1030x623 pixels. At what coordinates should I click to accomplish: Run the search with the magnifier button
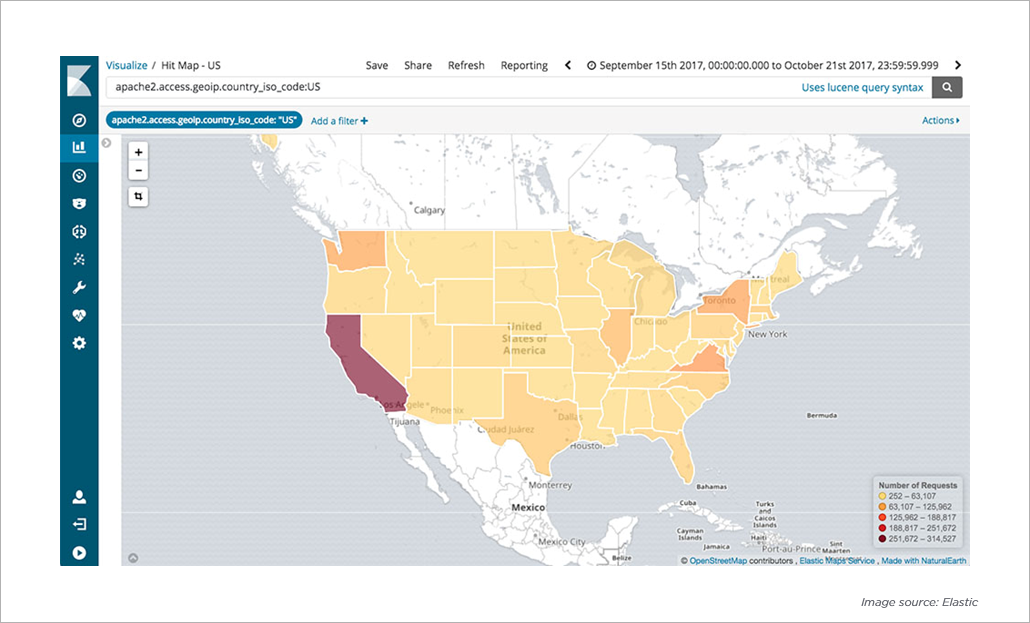946,87
